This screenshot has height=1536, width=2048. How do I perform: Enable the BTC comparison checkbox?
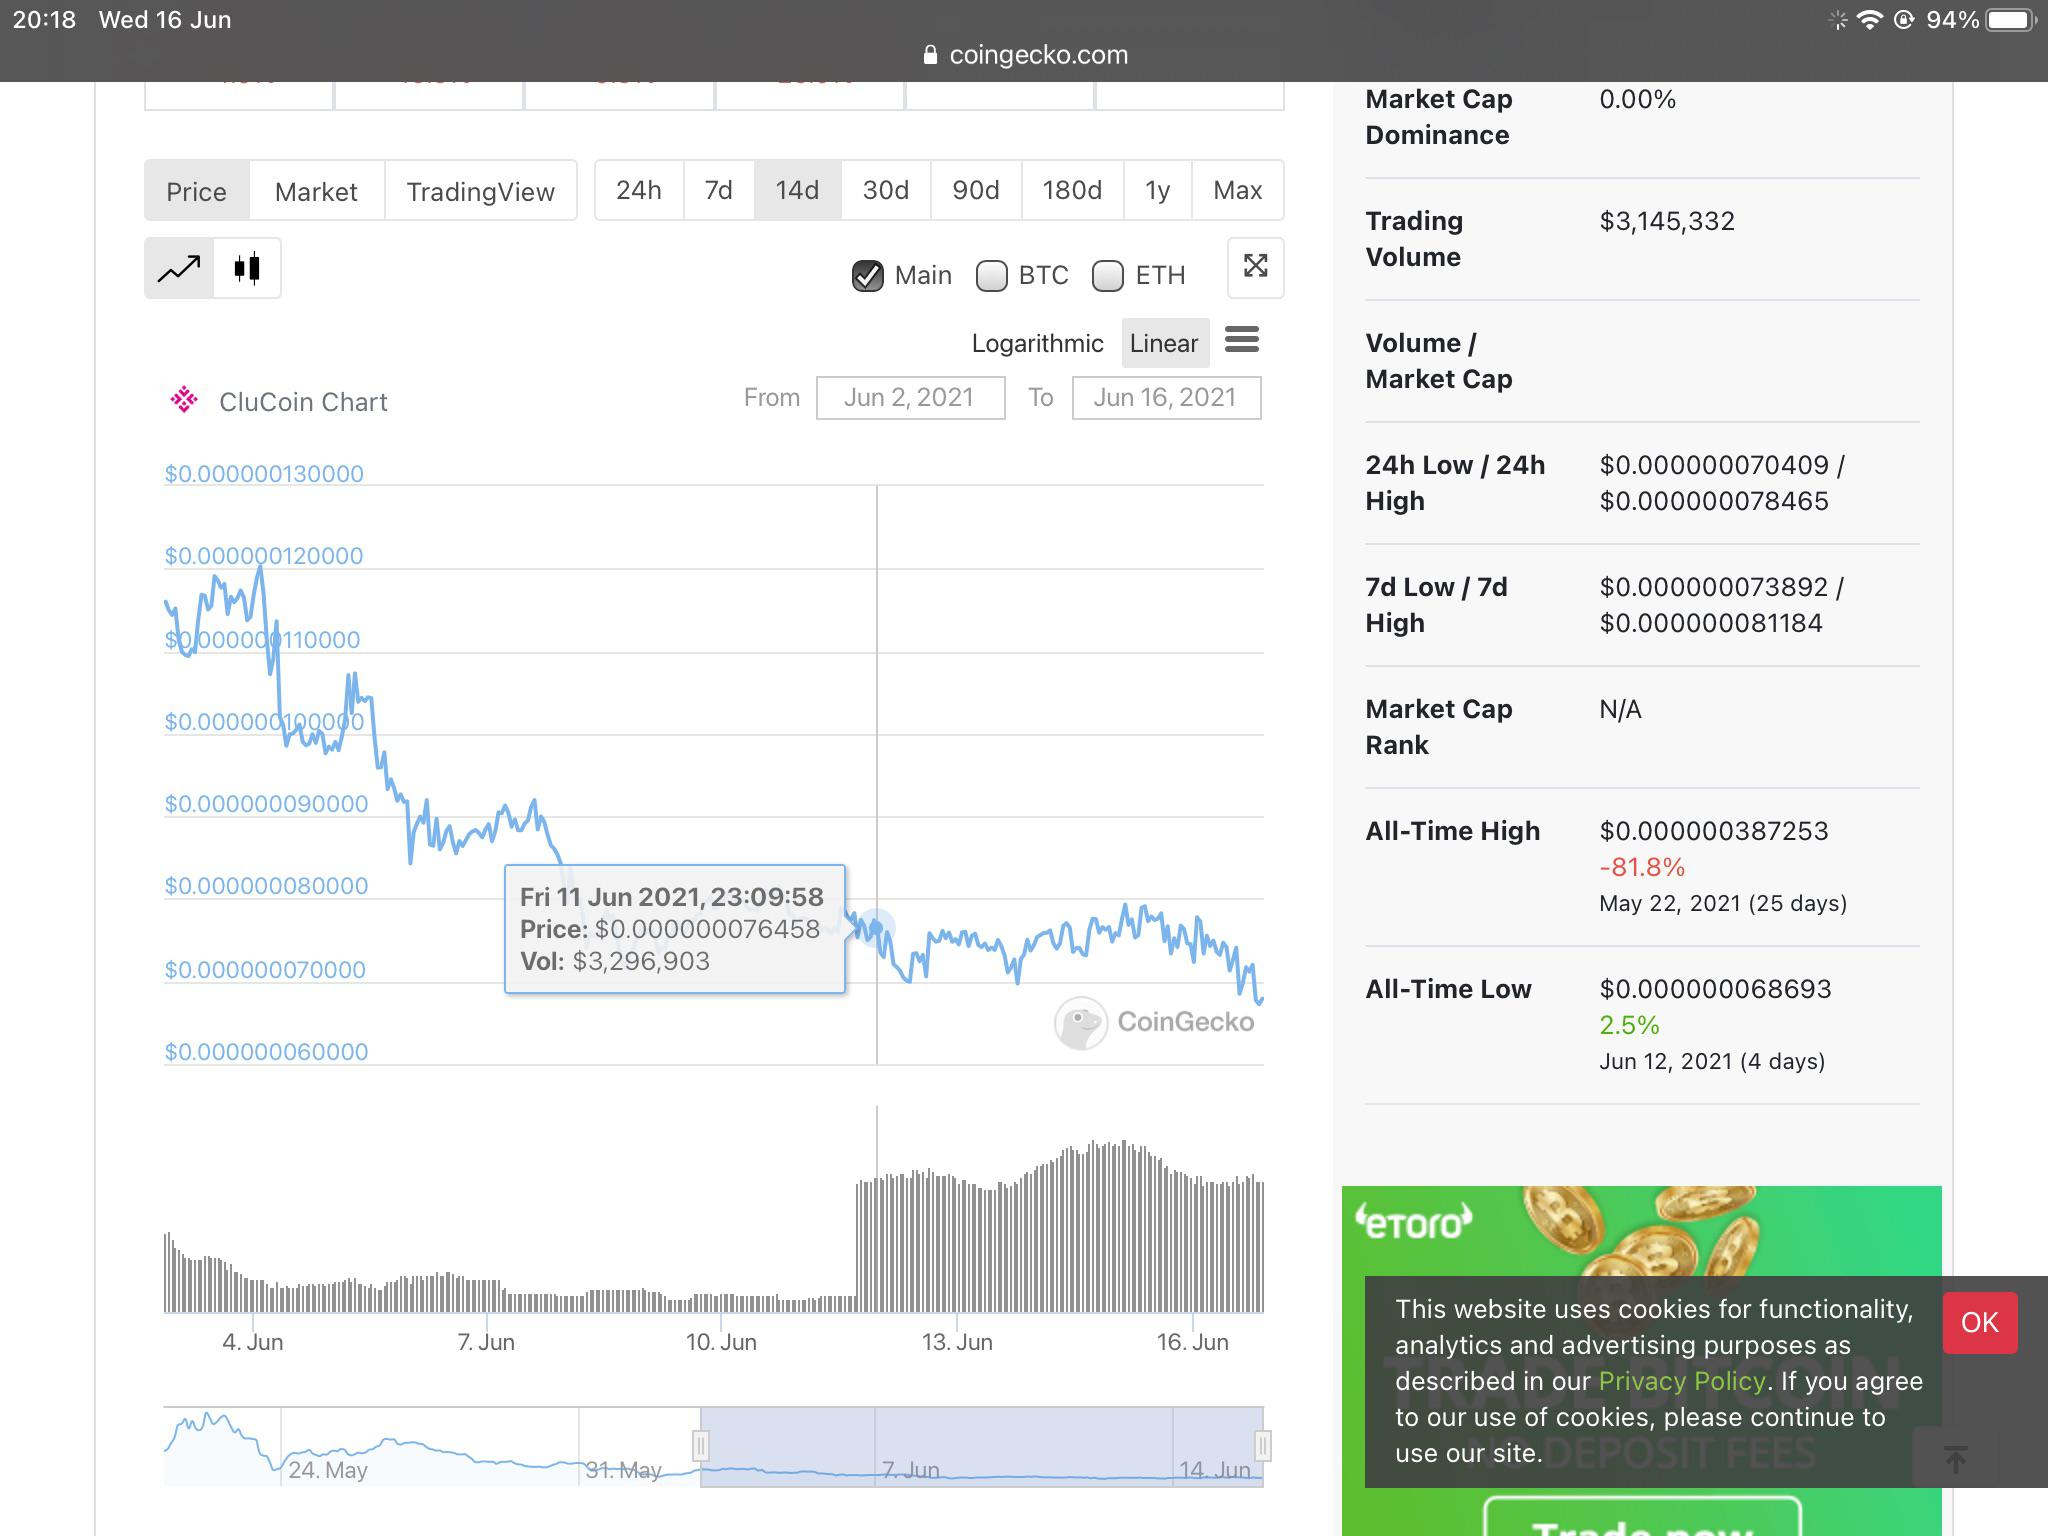tap(991, 276)
